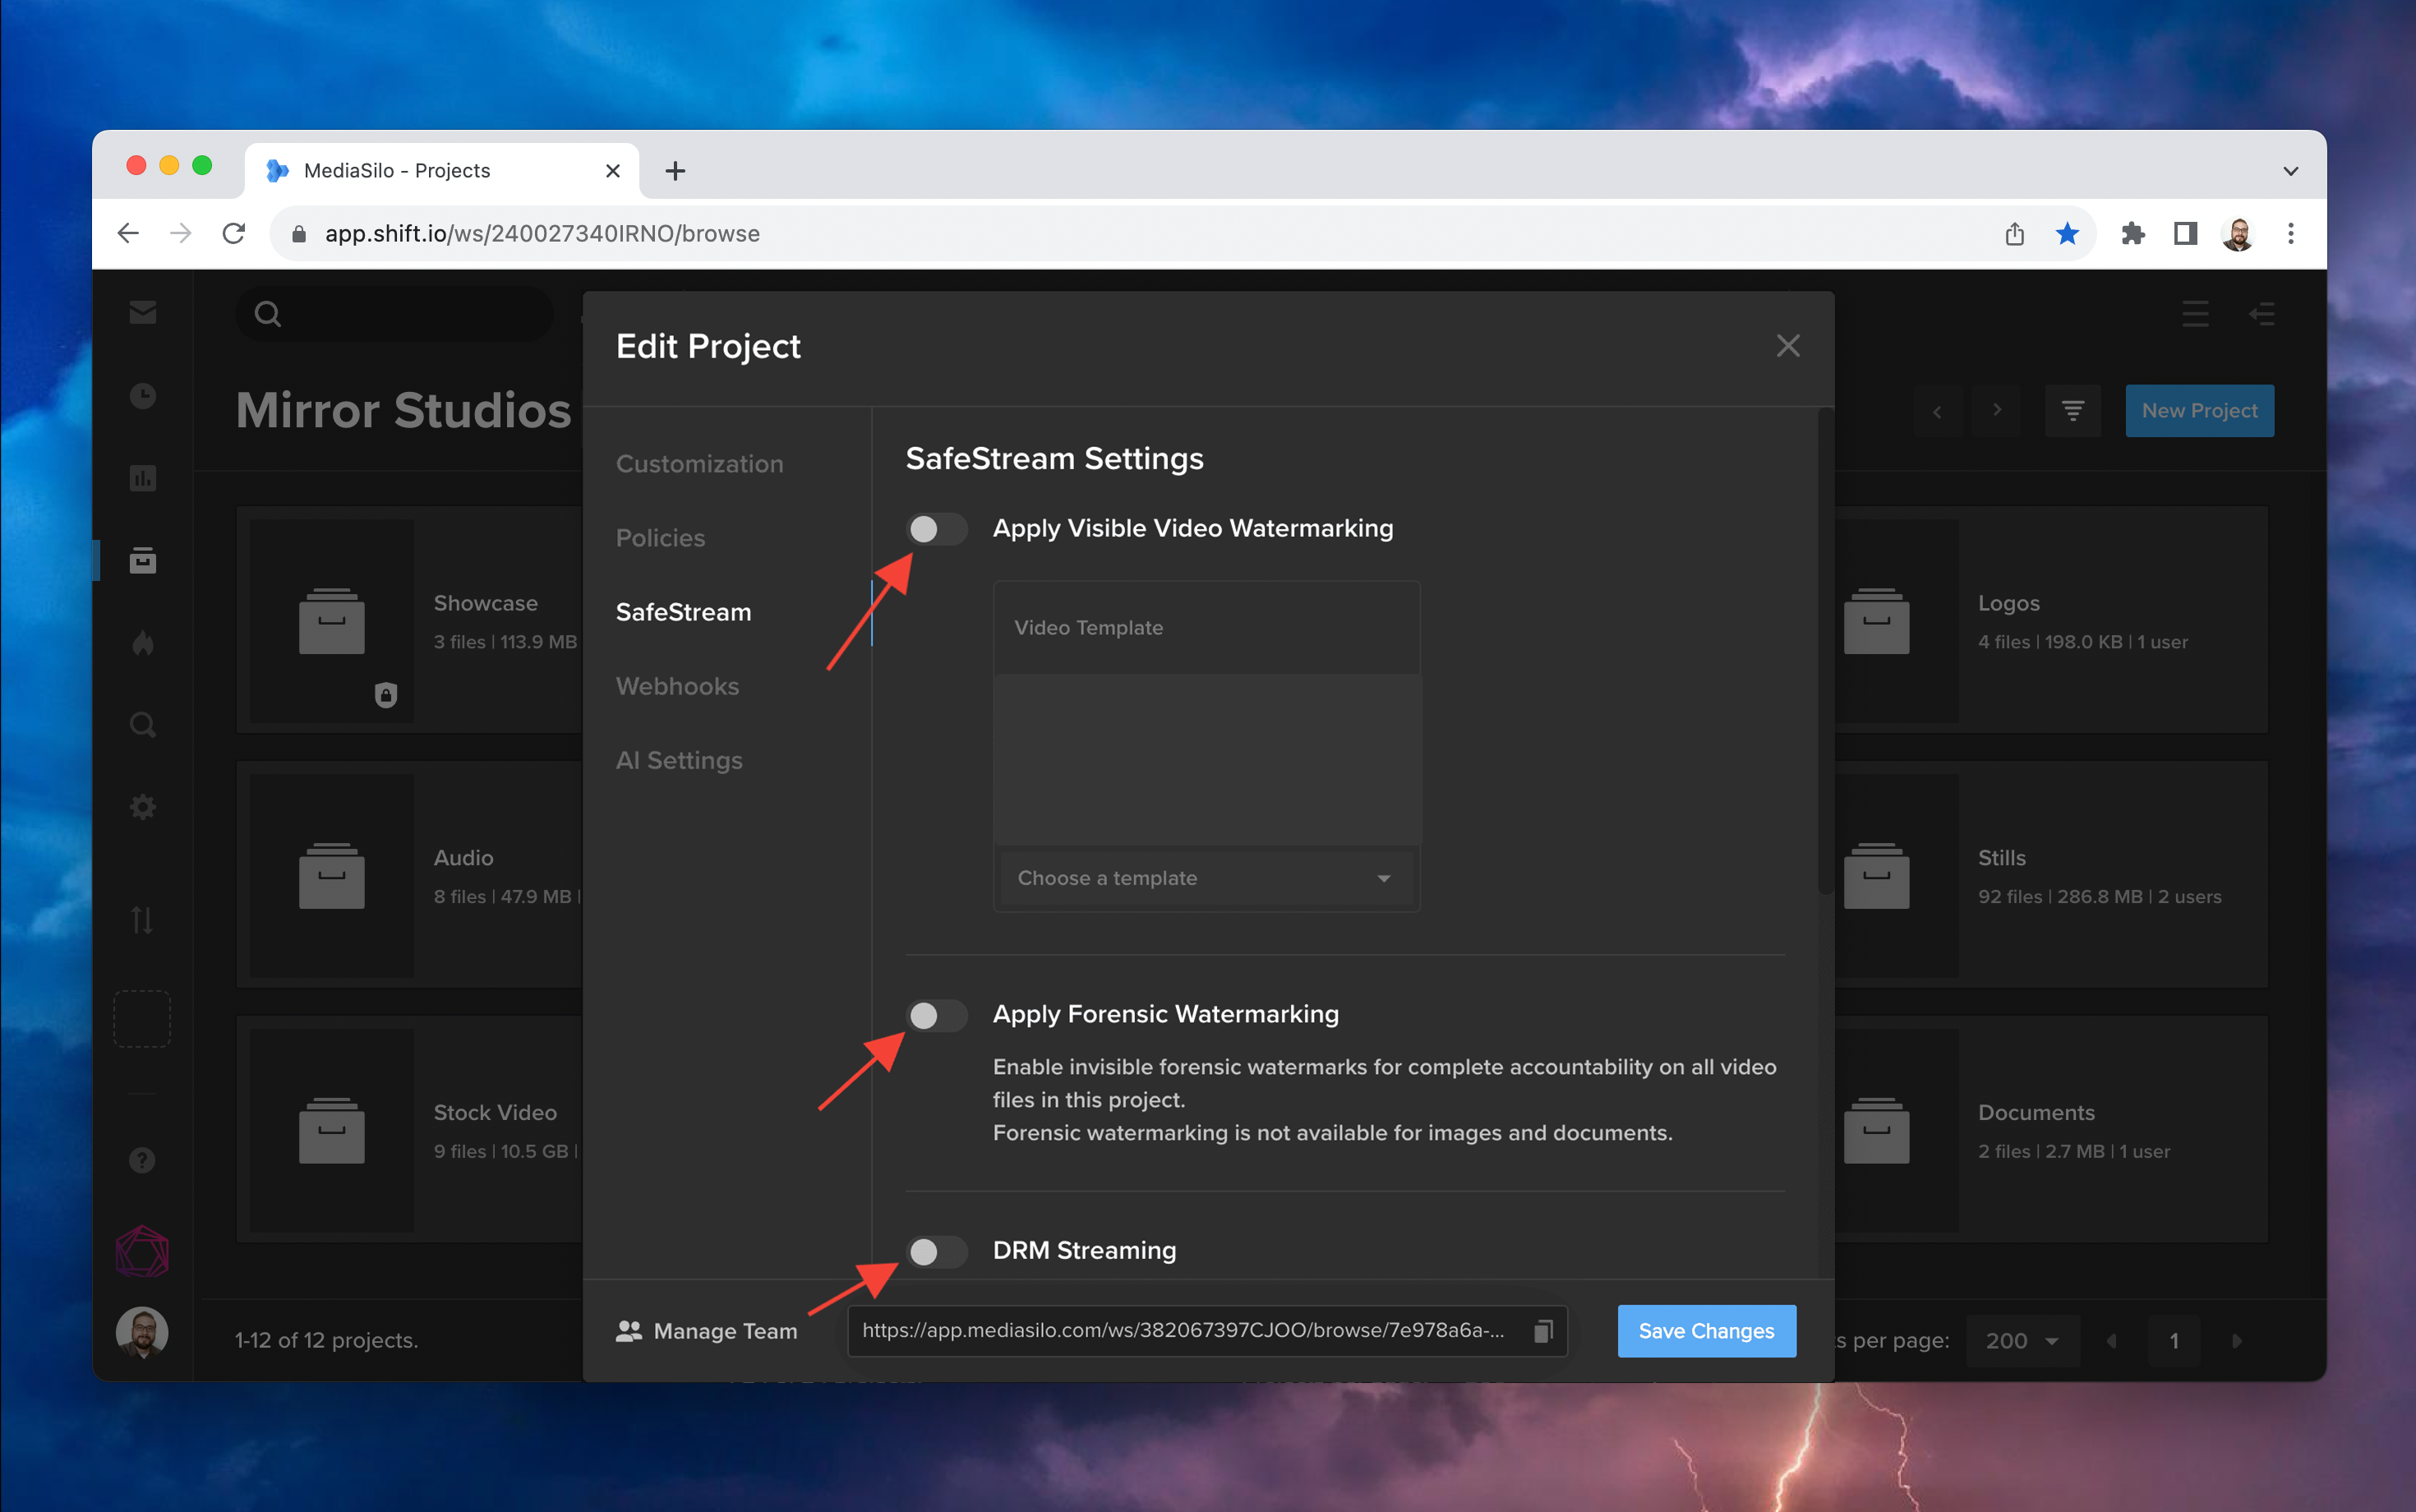The image size is (2416, 1512).
Task: Click Manage Team link
Action: point(707,1331)
